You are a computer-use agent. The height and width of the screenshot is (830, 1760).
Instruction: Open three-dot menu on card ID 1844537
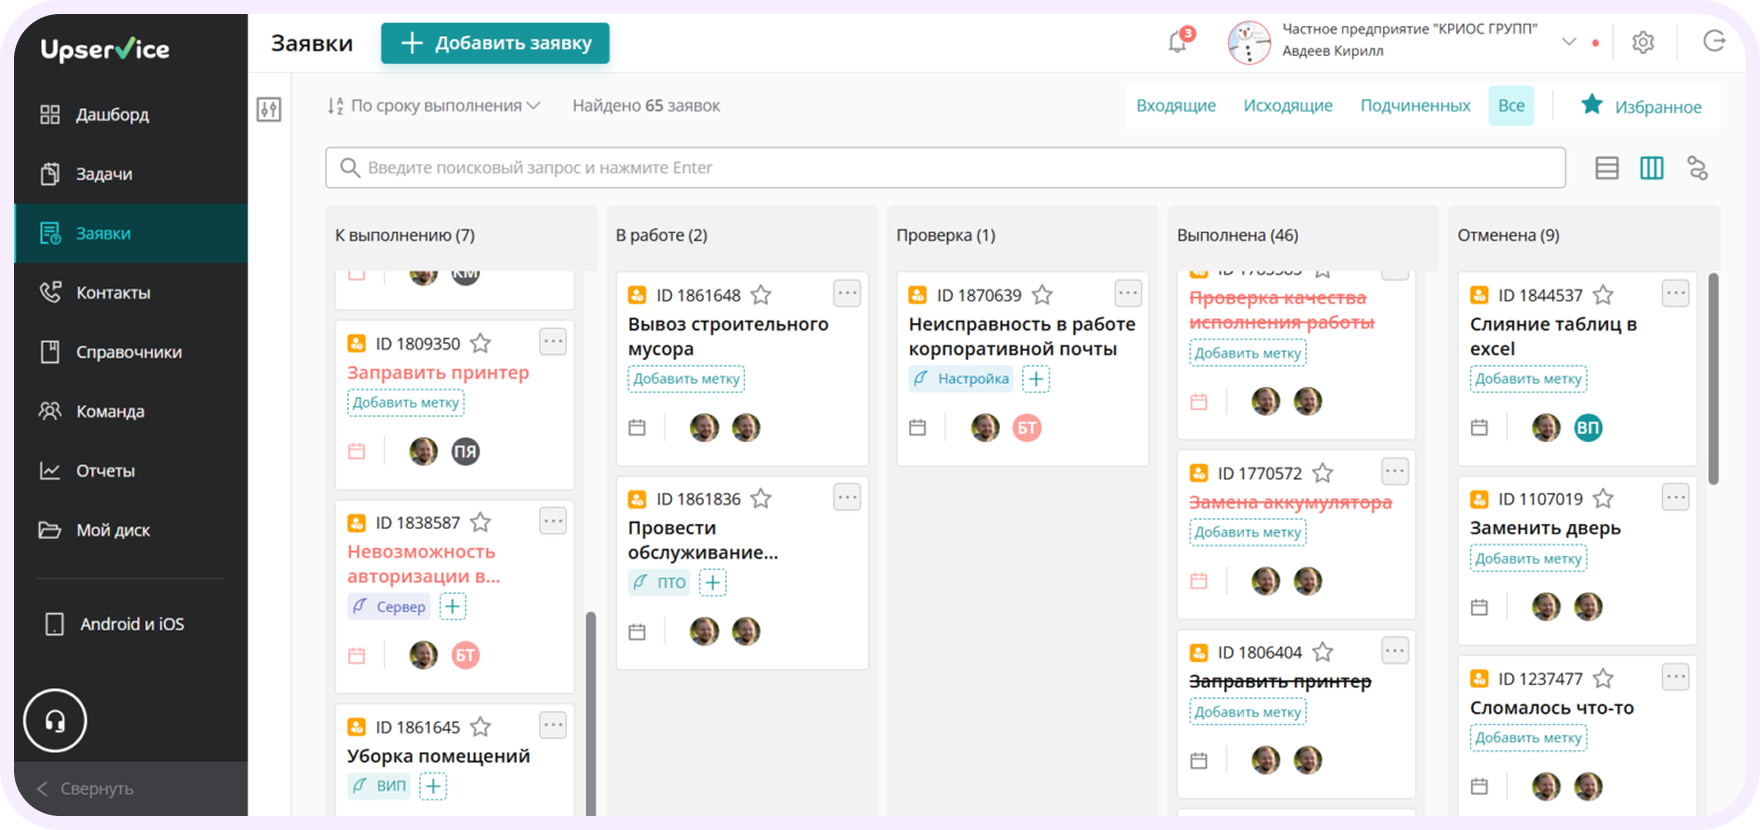pos(1676,293)
